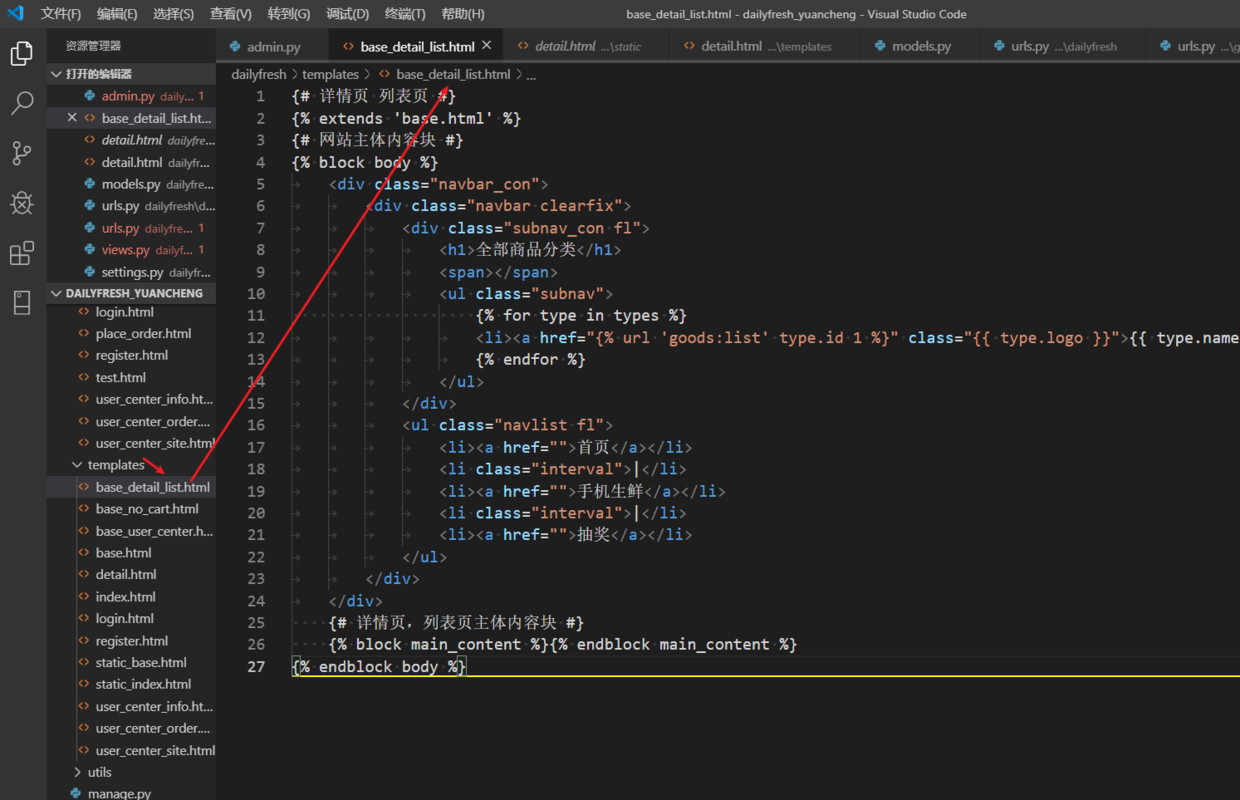Close base_detail_list.html in open editors list

point(72,118)
